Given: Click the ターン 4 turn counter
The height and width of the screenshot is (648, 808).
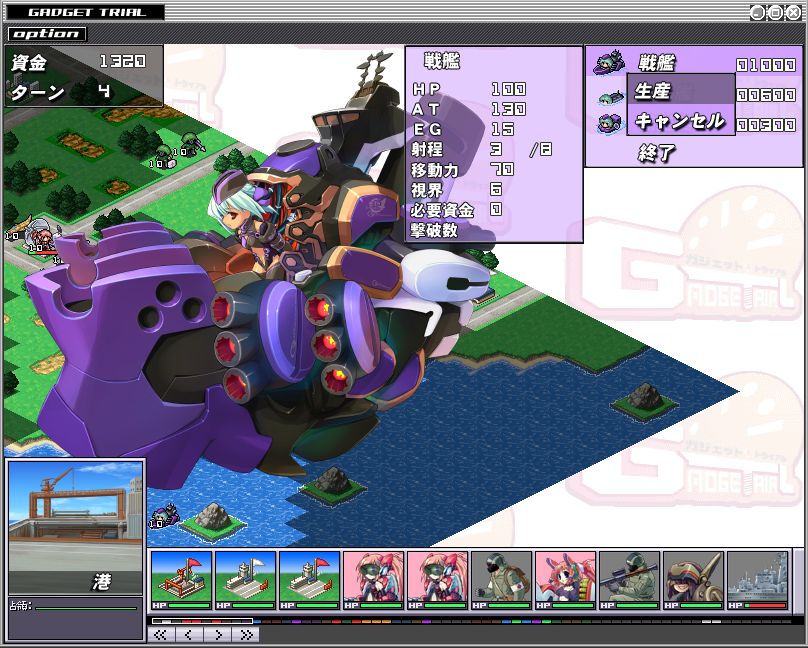Looking at the screenshot, I should click(62, 92).
